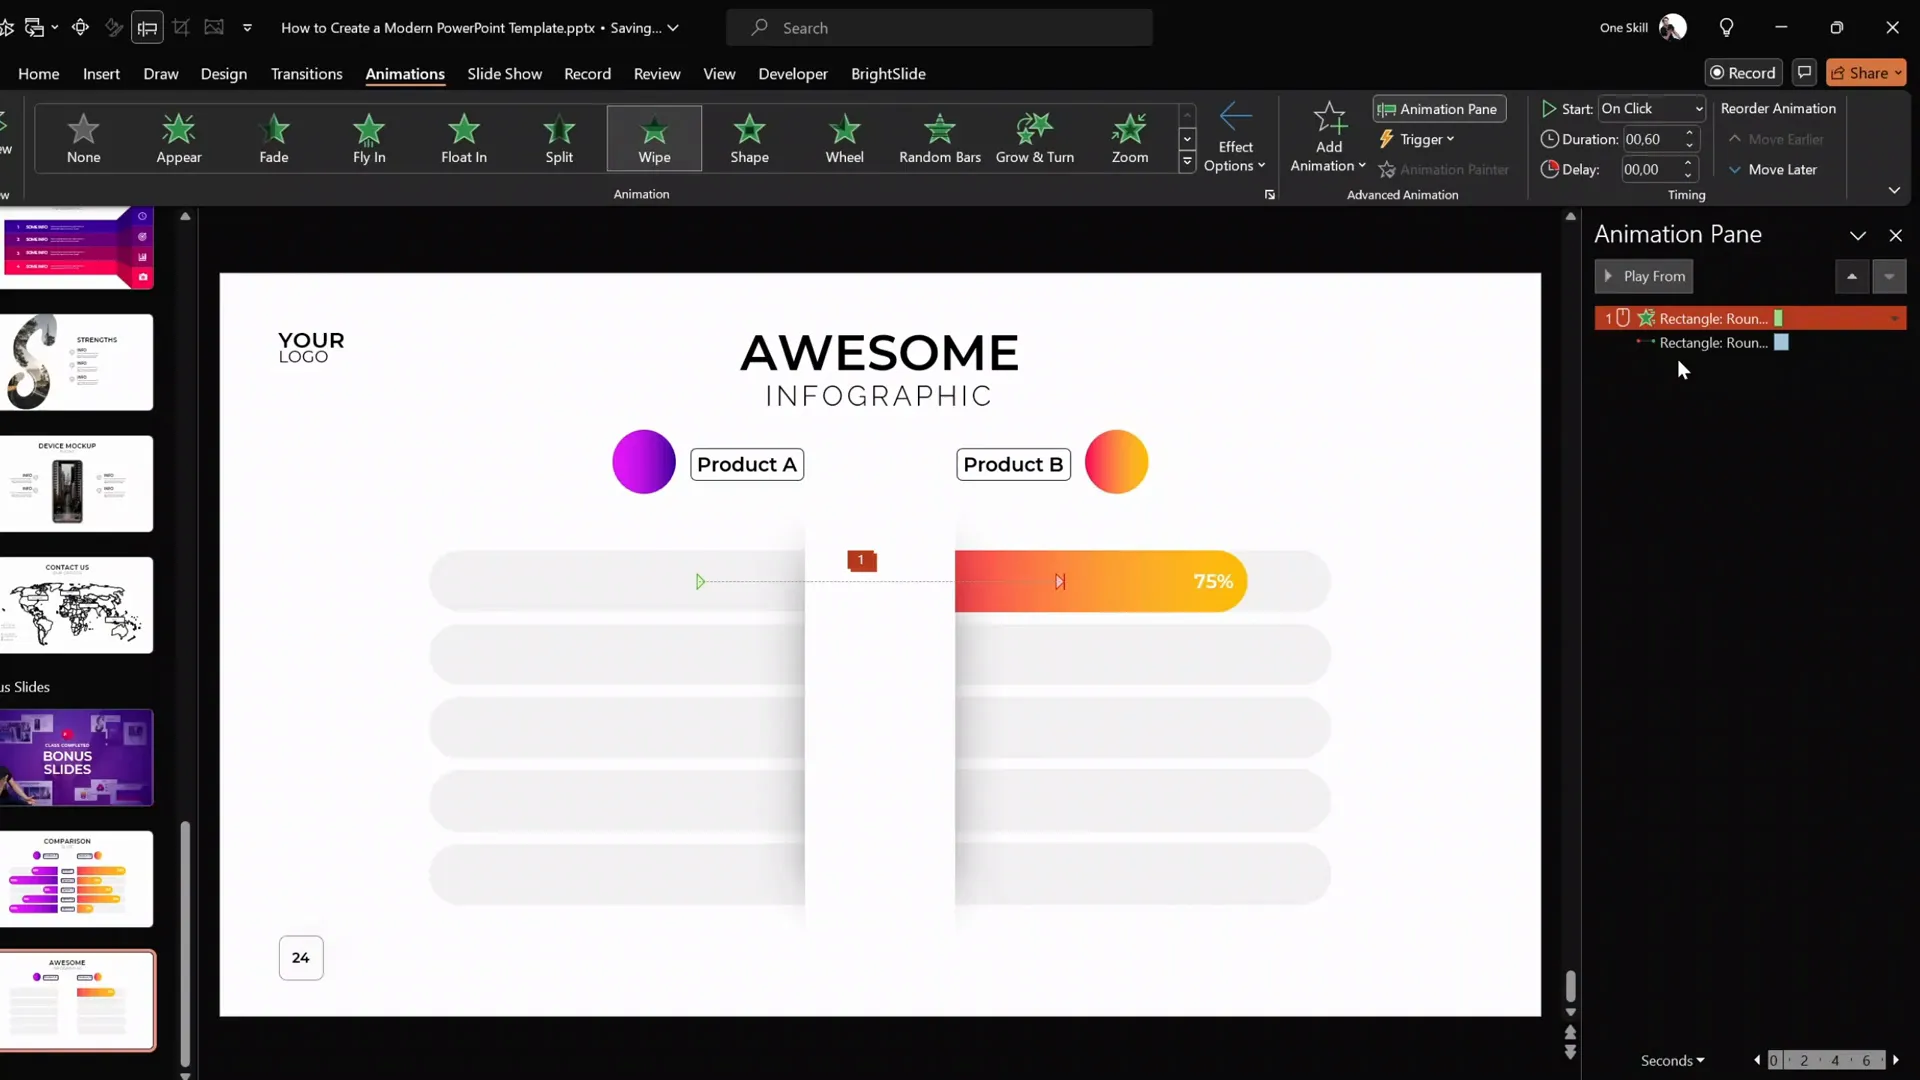Viewport: 1920px width, 1080px height.
Task: Click the Search box
Action: tap(940, 28)
